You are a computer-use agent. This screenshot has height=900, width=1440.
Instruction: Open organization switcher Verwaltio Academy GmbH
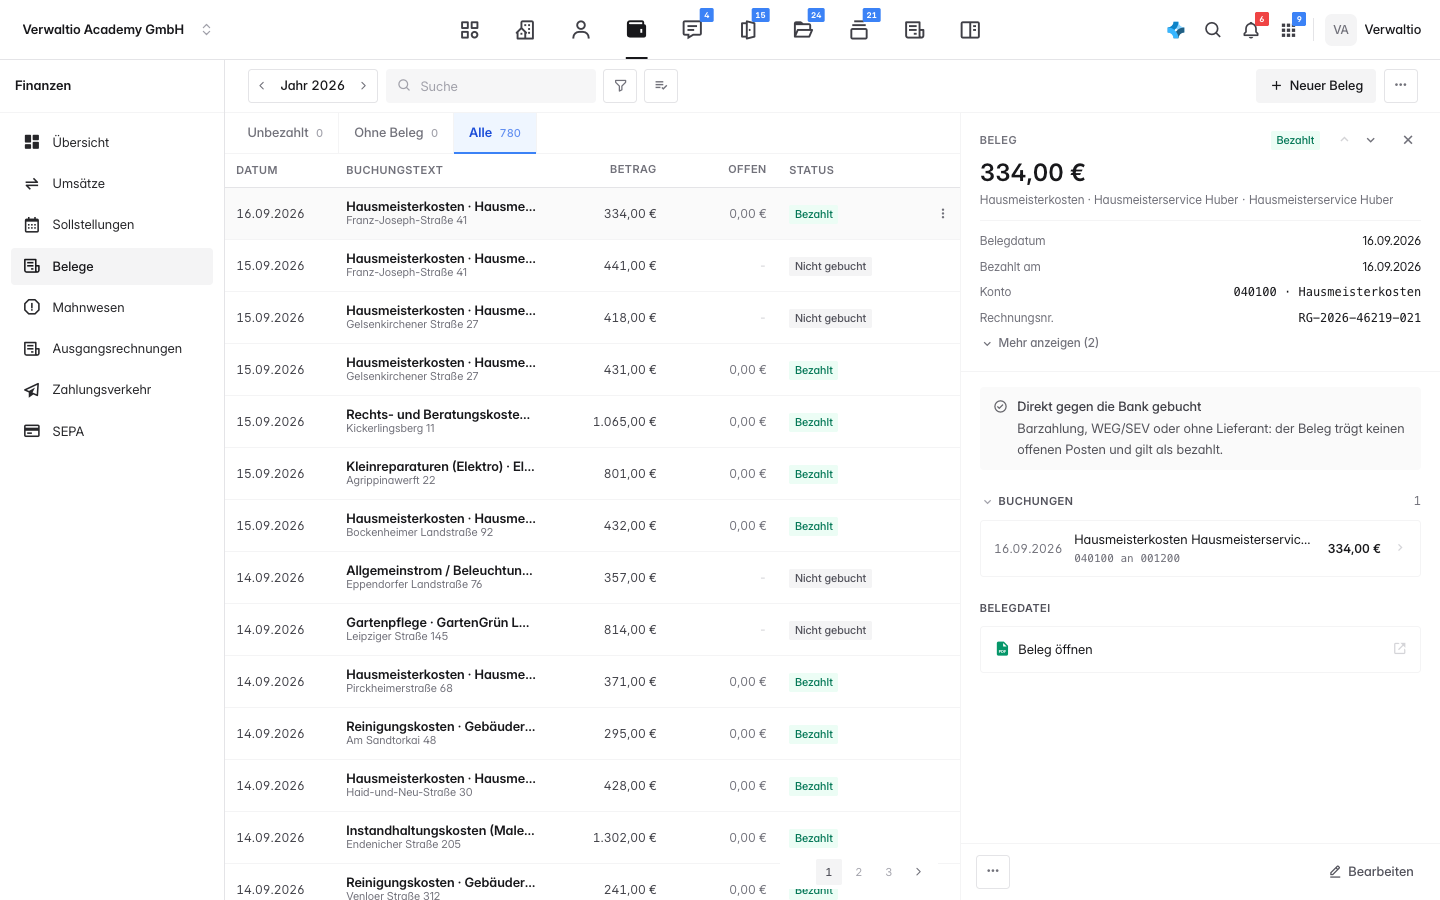pyautogui.click(x=117, y=30)
